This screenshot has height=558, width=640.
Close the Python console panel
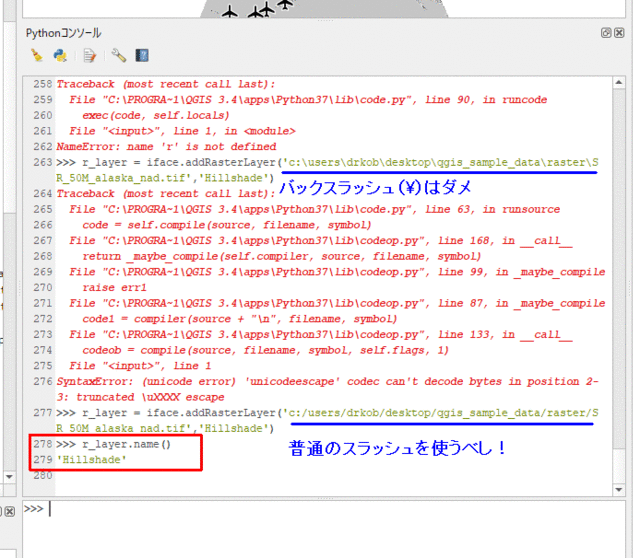click(x=619, y=33)
